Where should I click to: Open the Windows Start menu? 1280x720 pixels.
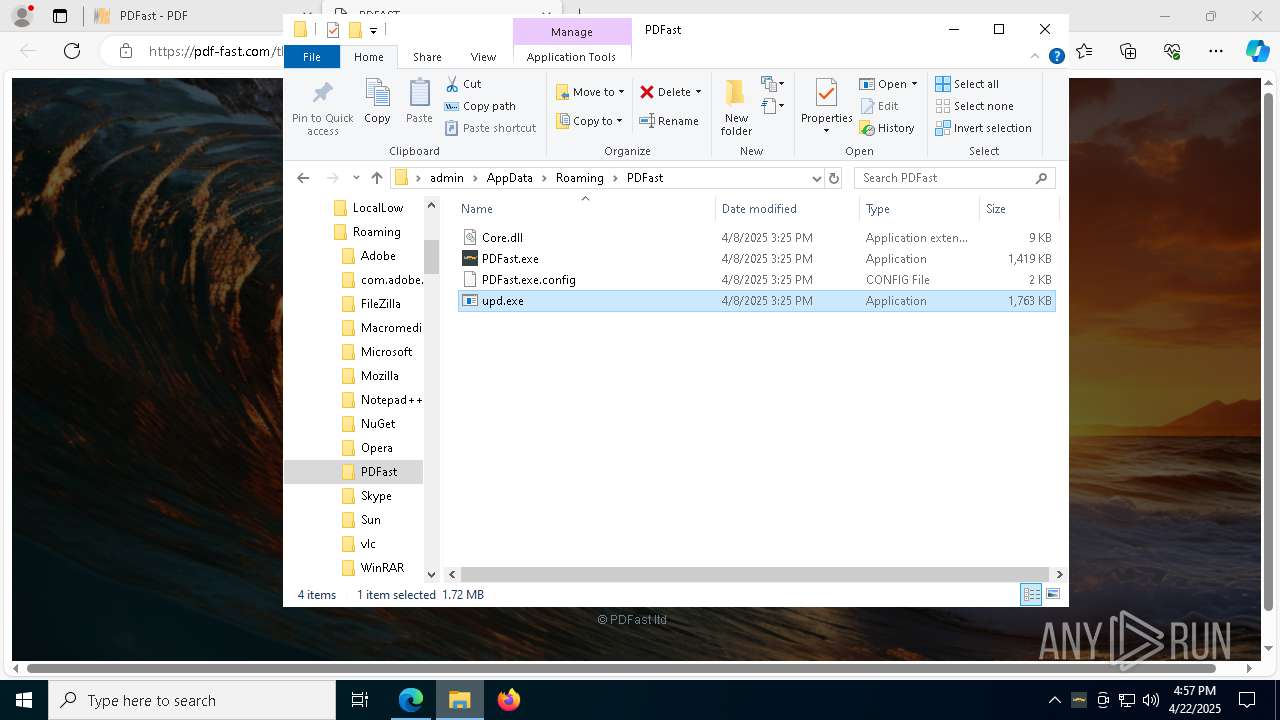pos(24,700)
